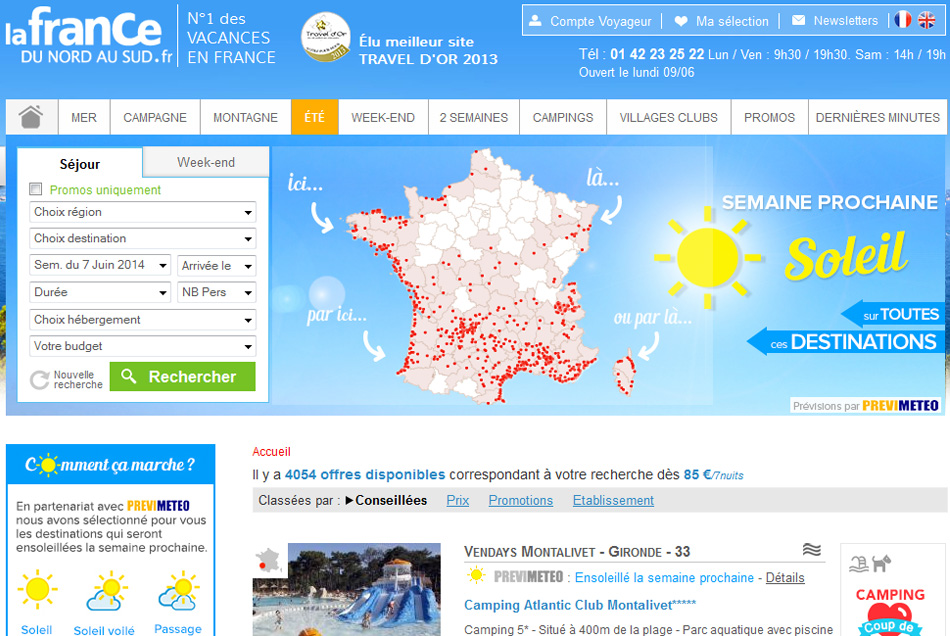View the swimming pool amenity icon

[859, 564]
